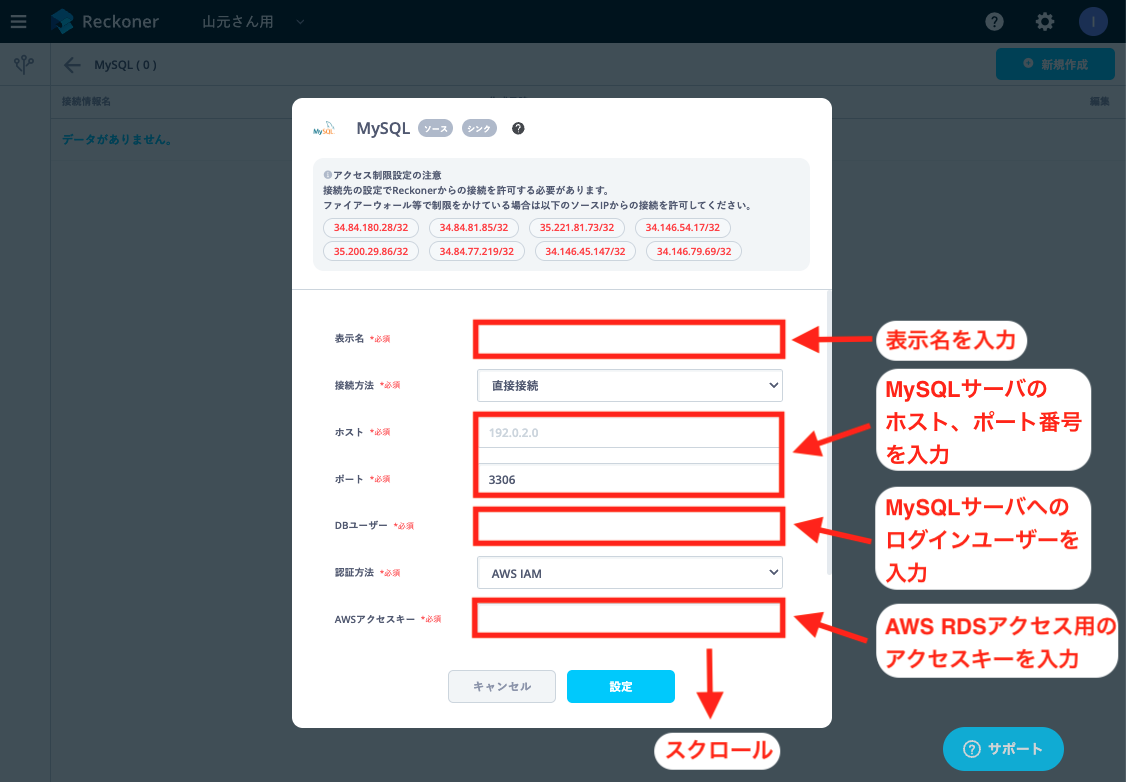Click the 新規作成 button
The image size is (1126, 782).
(1055, 65)
